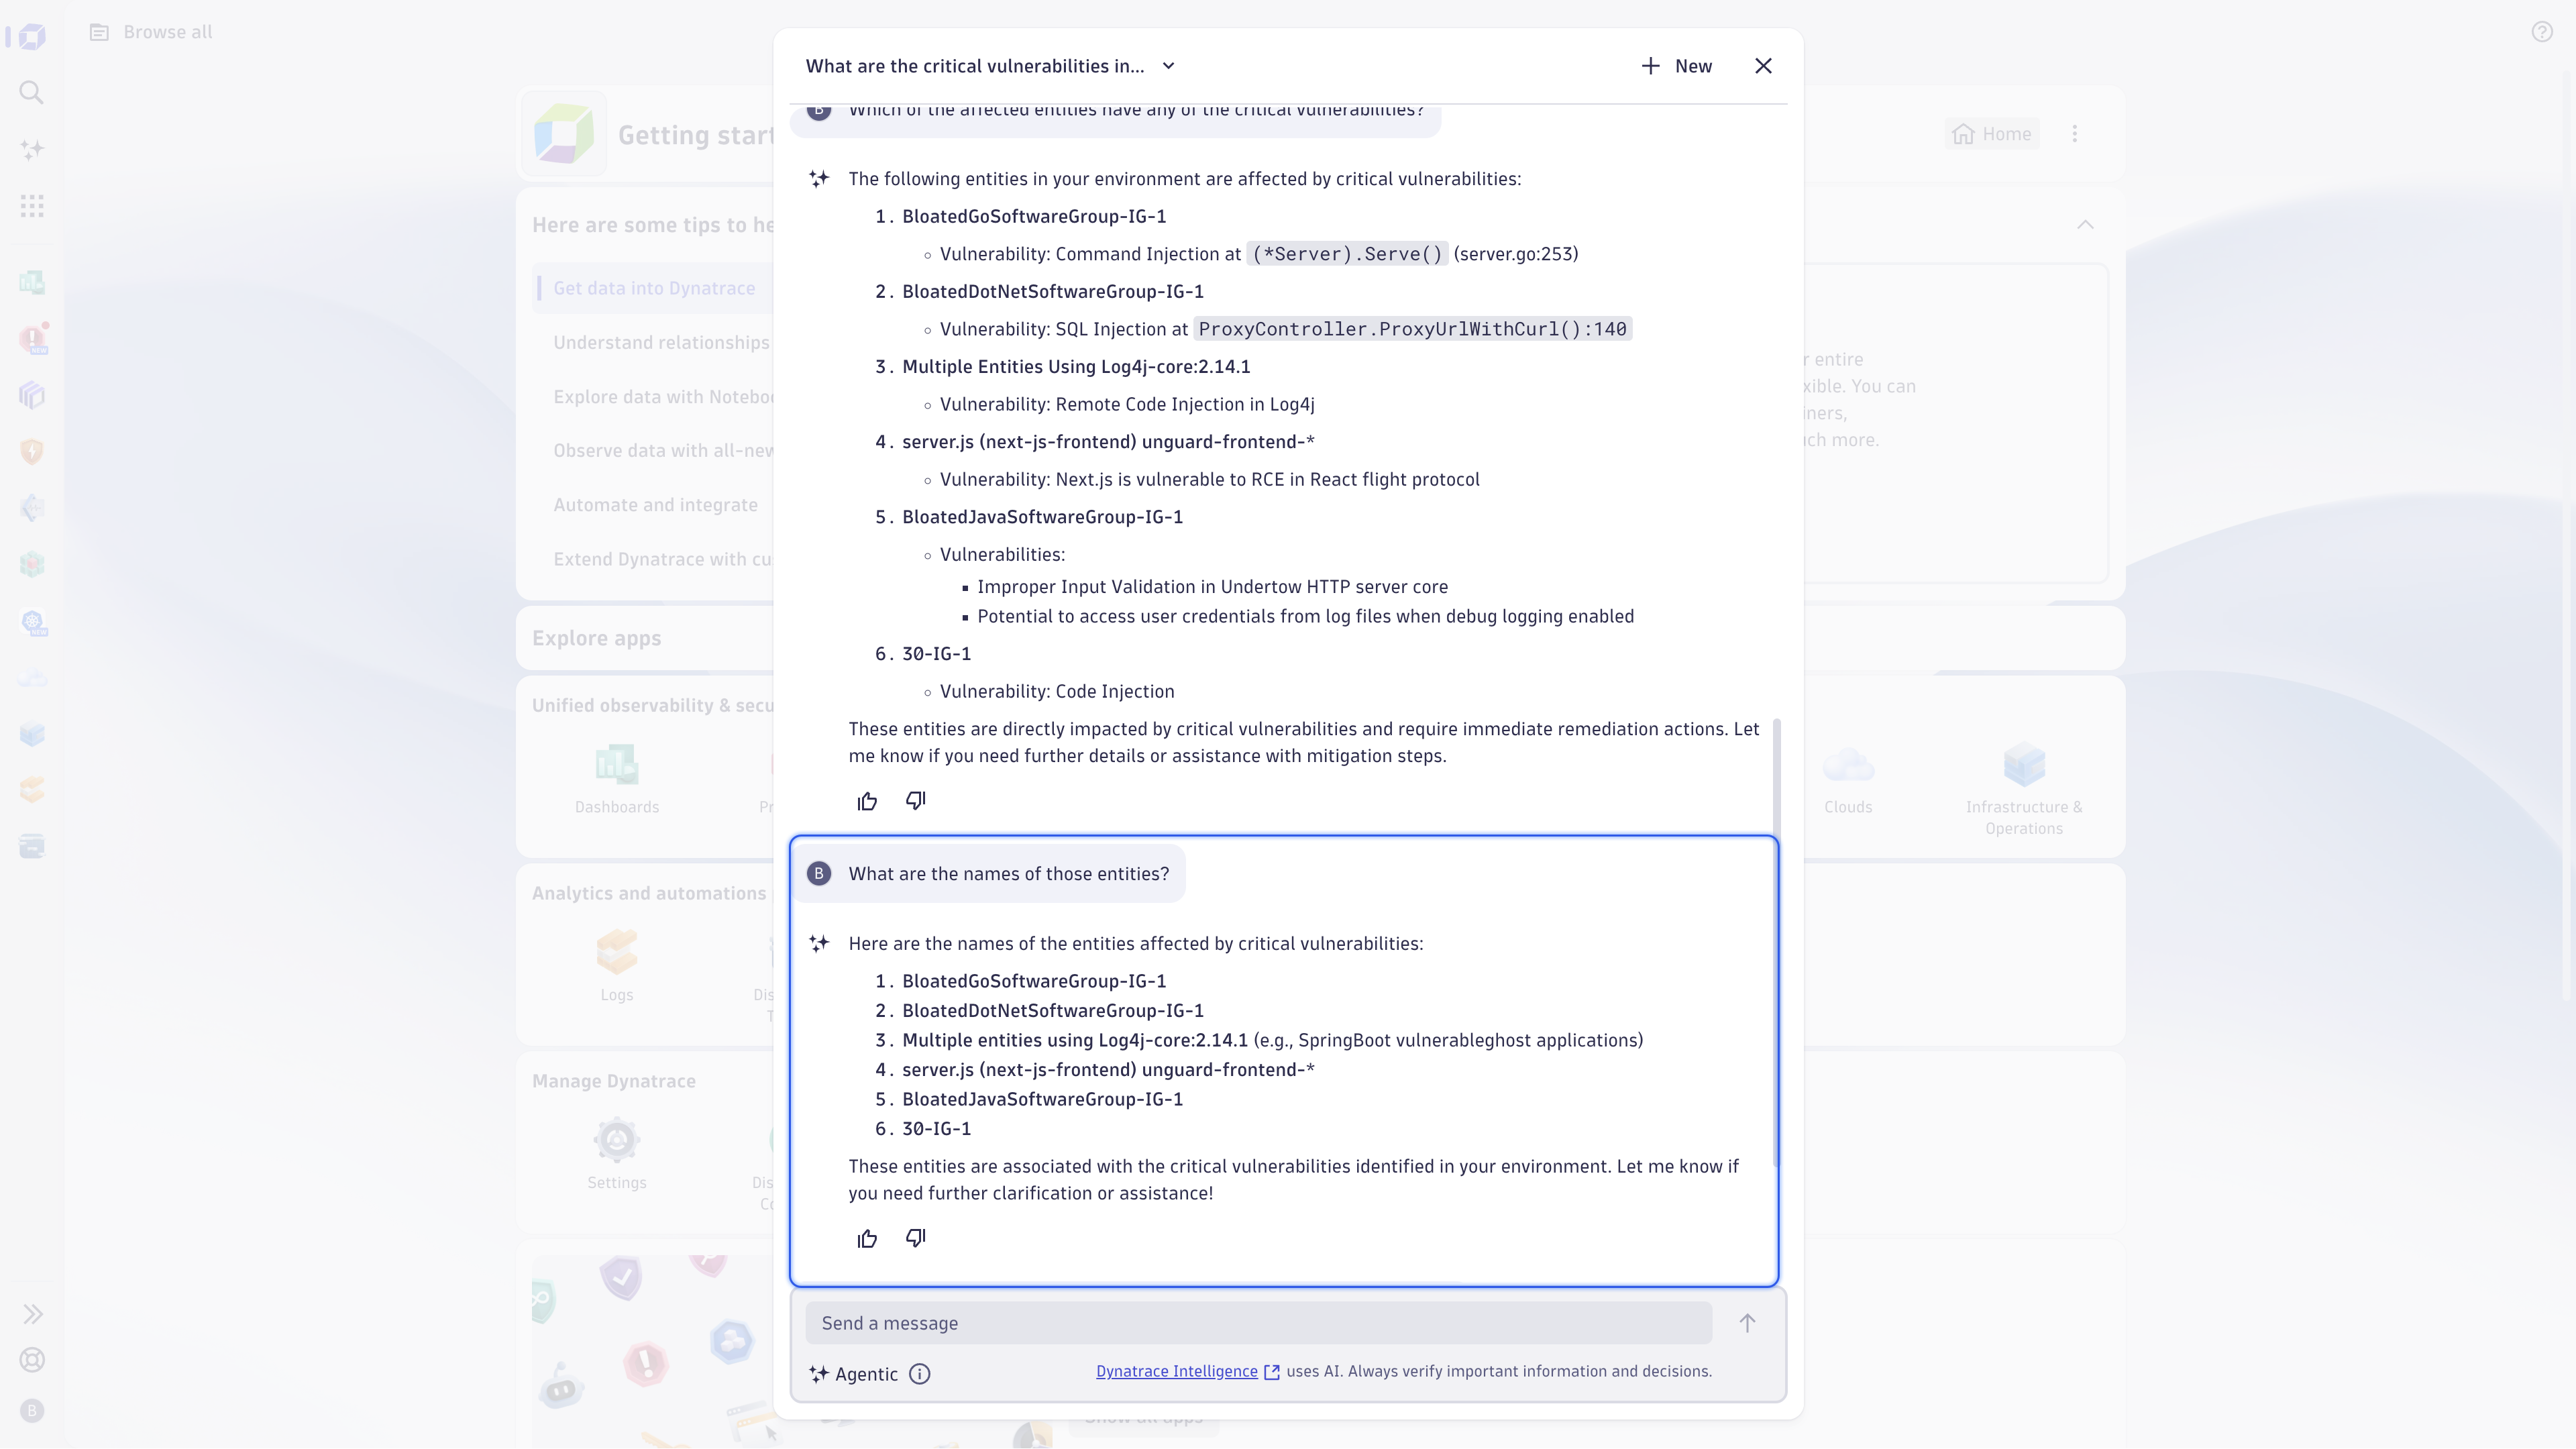
Task: Click thumbs down on the latest answer
Action: 915,1239
